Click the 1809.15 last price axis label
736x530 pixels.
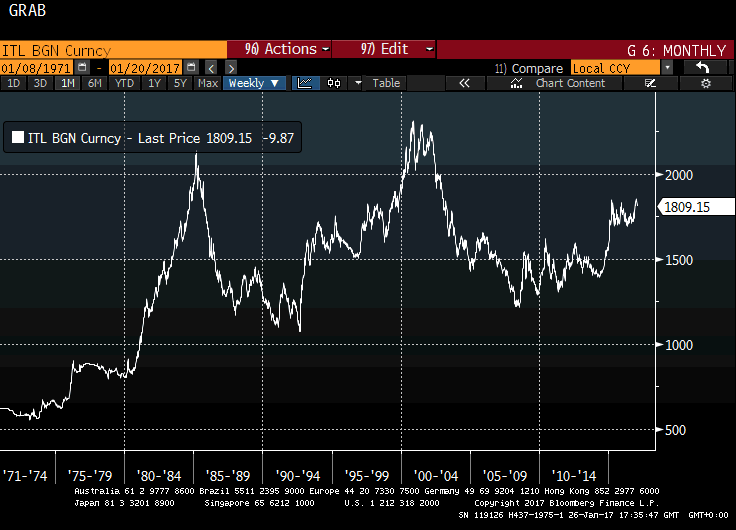coord(696,207)
